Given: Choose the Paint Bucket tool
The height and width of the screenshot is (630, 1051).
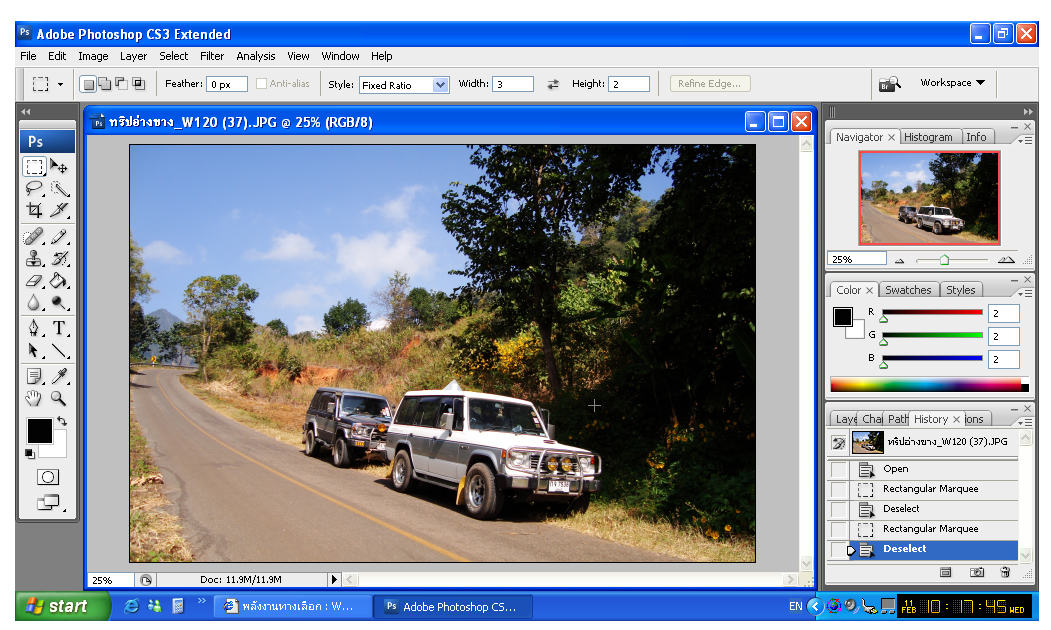Looking at the screenshot, I should coord(60,281).
